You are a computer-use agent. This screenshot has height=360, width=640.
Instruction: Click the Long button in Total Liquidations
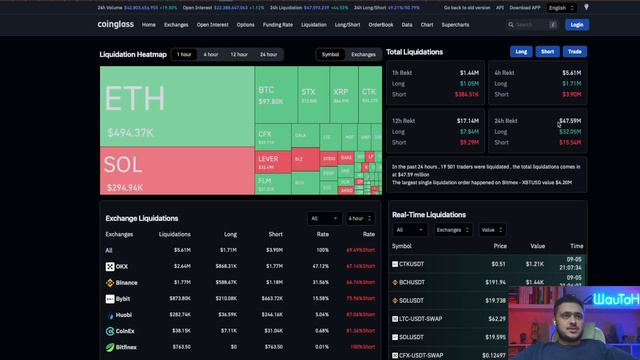pos(521,52)
